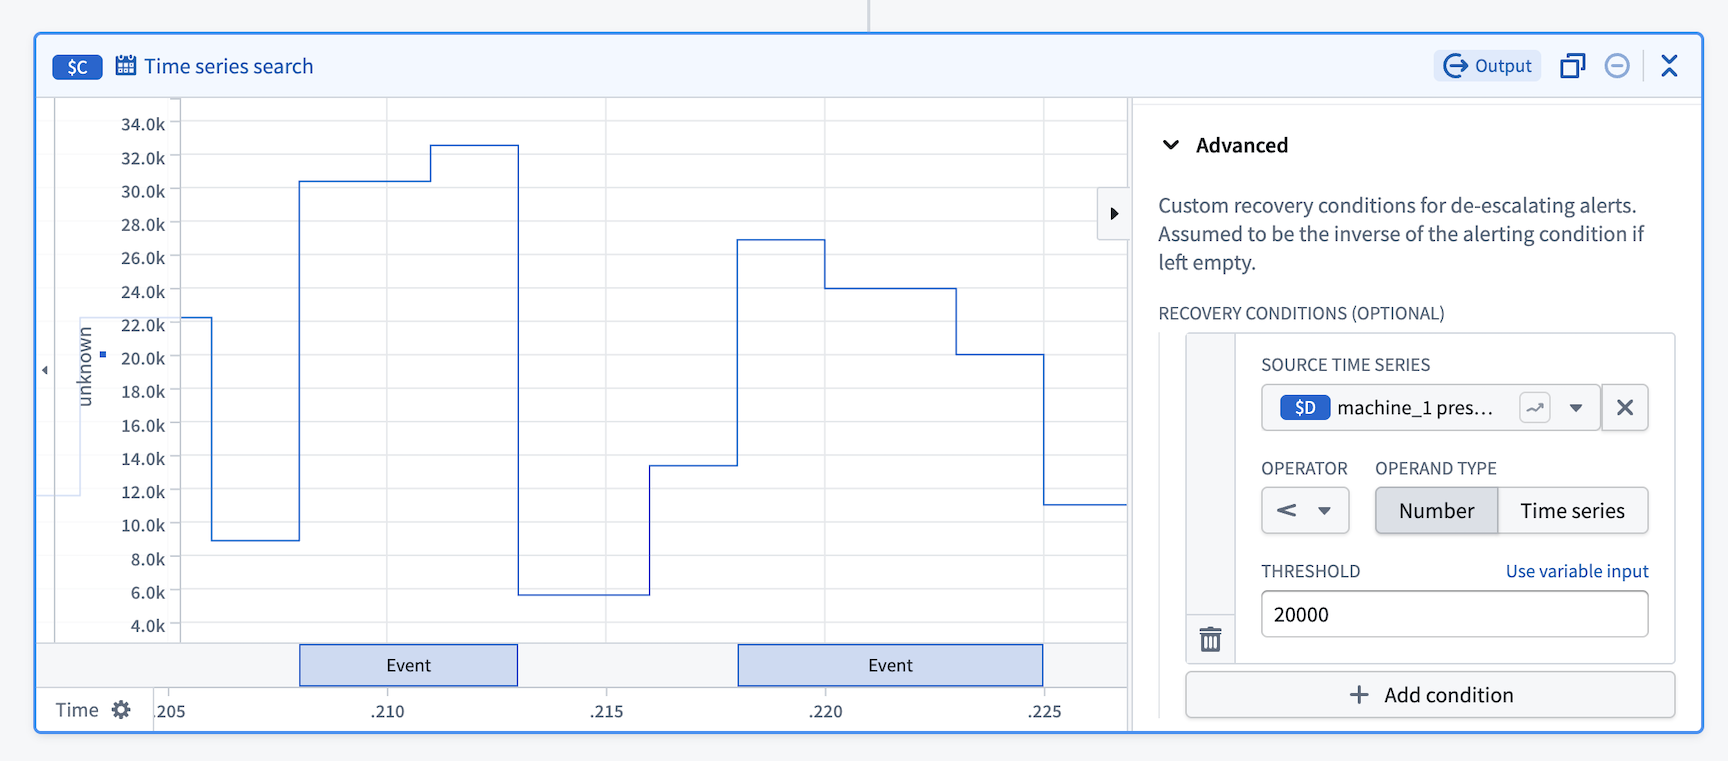The height and width of the screenshot is (761, 1728).
Task: Click the .220 time axis label
Action: click(x=826, y=711)
